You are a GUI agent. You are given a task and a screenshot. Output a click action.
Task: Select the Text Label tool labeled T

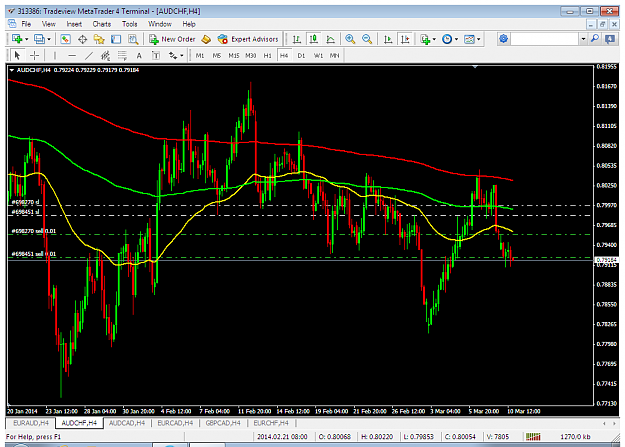[x=156, y=55]
